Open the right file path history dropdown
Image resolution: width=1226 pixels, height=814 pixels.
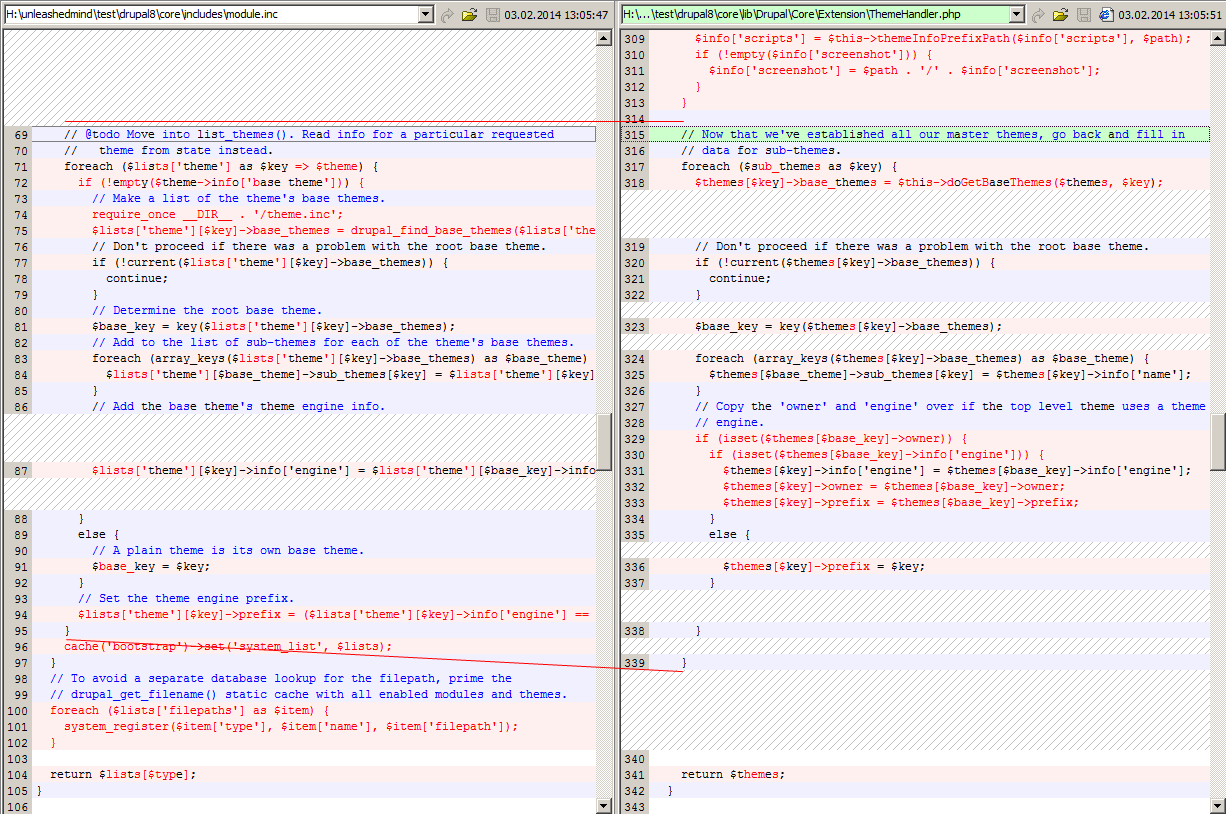pos(1017,13)
